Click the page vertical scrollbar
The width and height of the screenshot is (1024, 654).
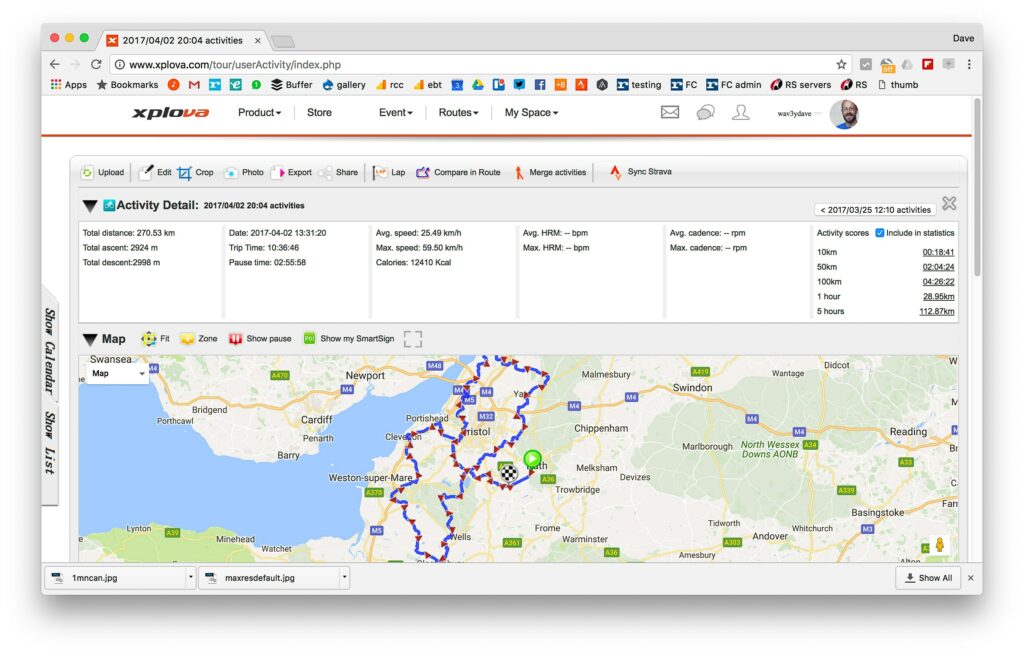pyautogui.click(x=977, y=189)
